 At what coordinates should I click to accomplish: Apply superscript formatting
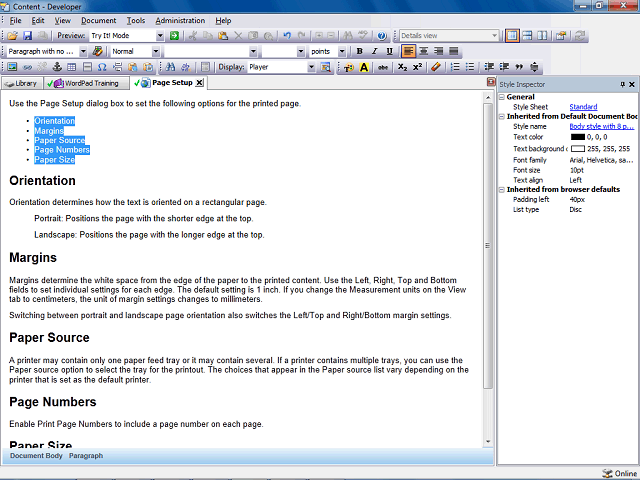click(x=417, y=67)
